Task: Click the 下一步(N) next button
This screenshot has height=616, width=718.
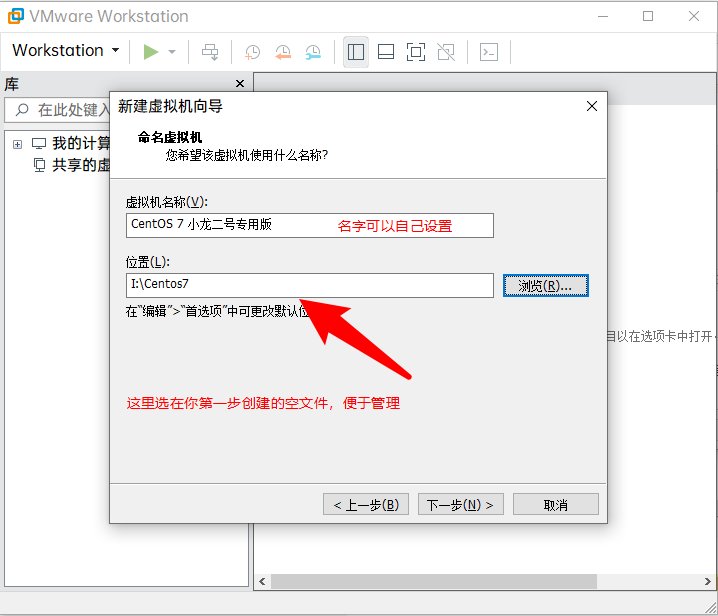Action: coord(461,504)
